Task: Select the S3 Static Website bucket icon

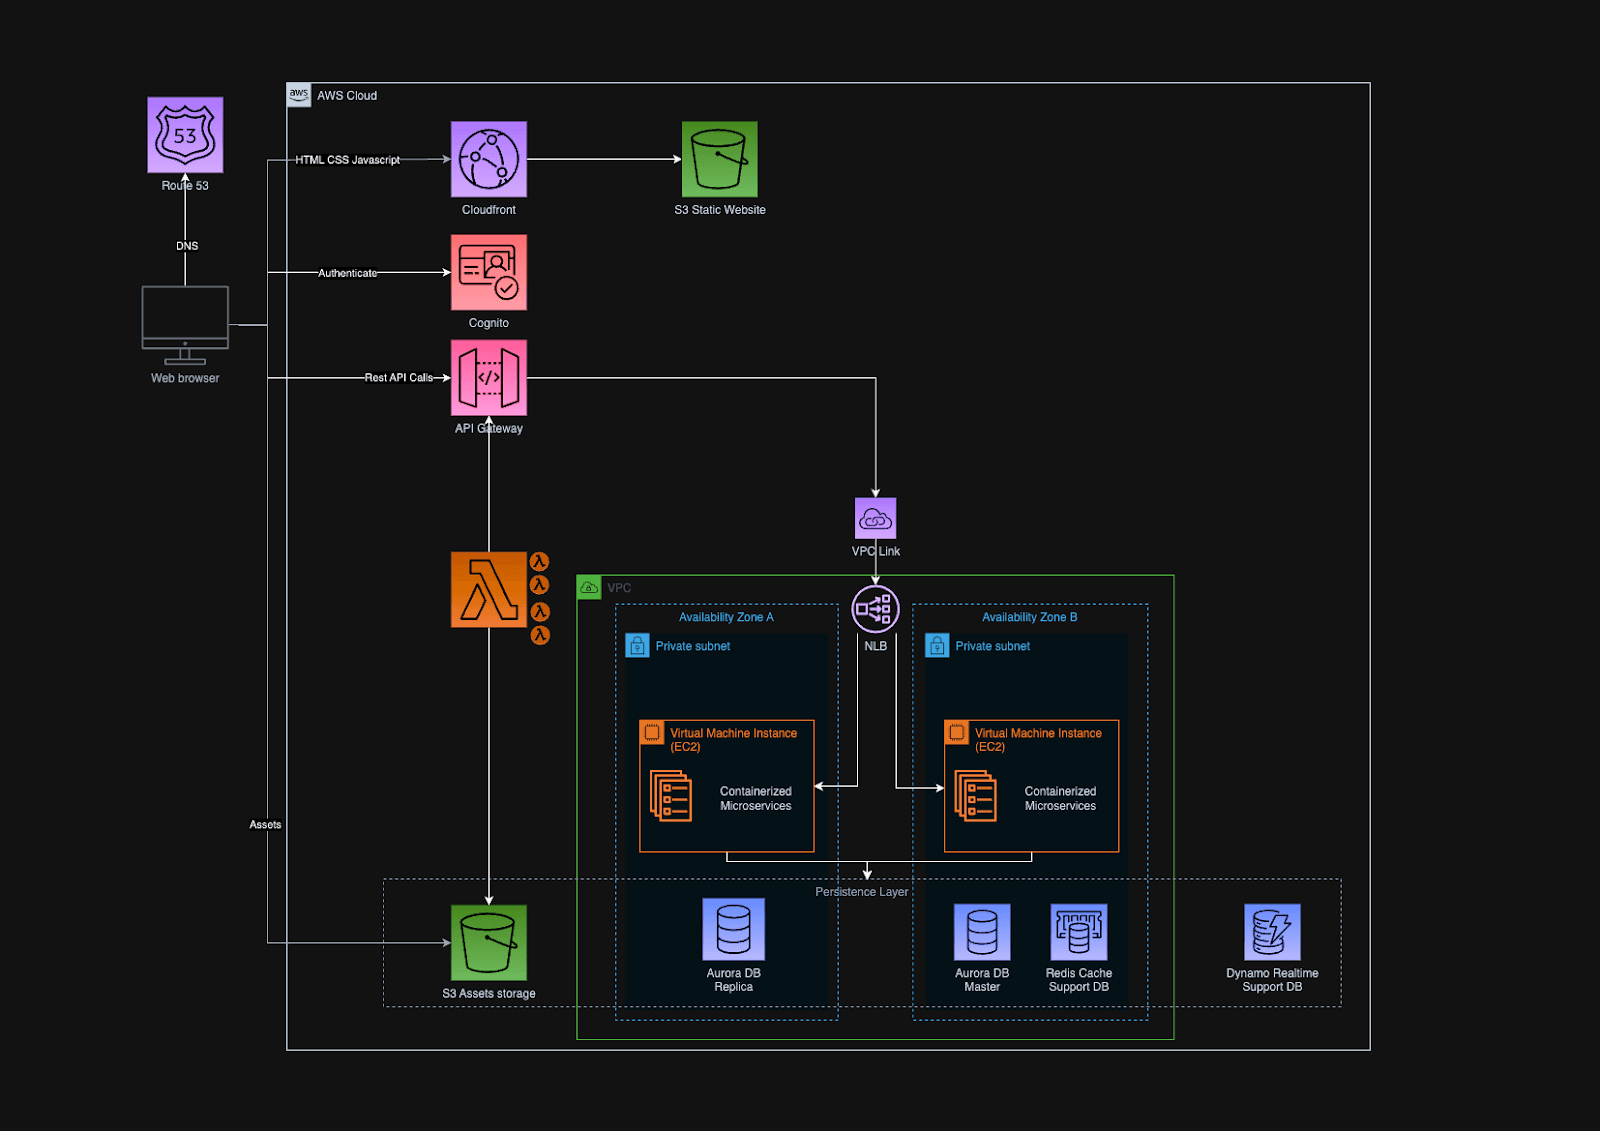Action: (721, 160)
